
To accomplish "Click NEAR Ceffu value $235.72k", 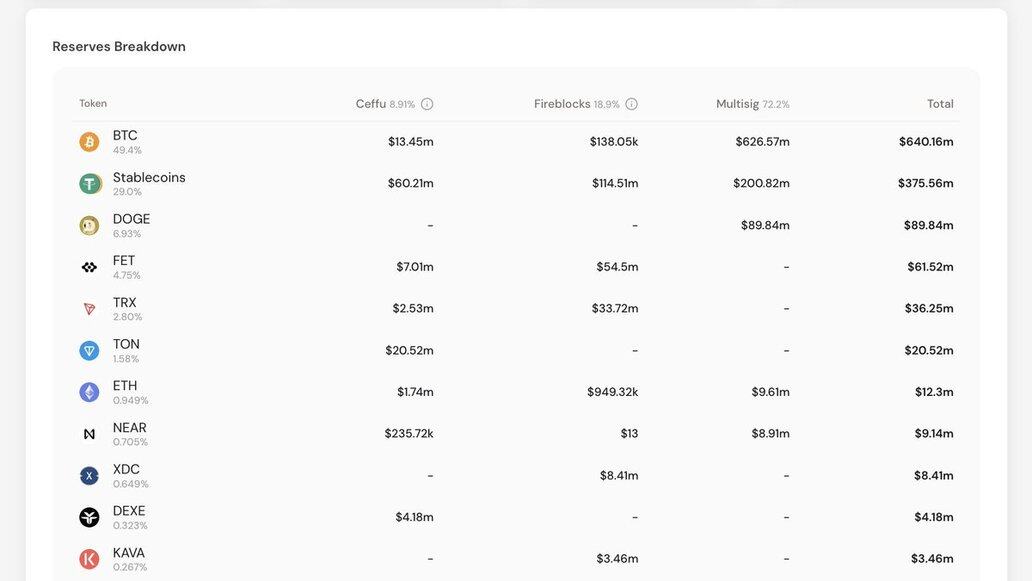I will [x=409, y=434].
